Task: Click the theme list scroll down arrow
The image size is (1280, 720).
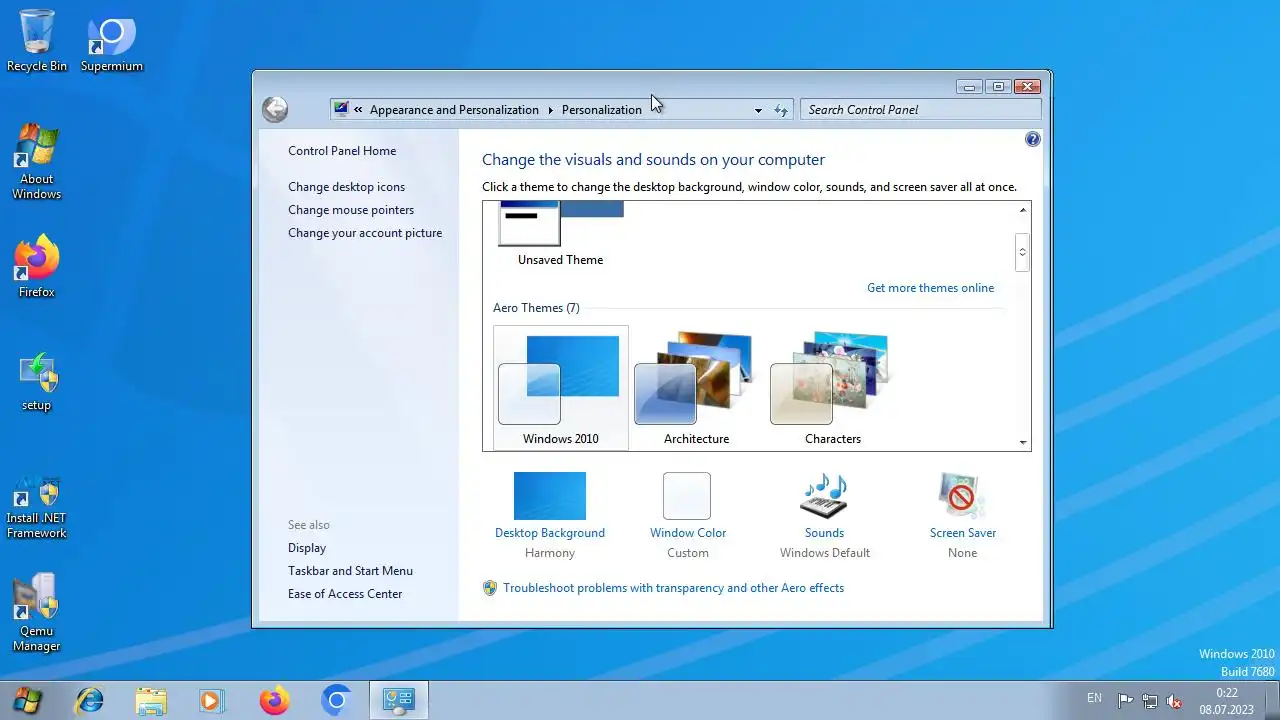Action: point(1022,441)
